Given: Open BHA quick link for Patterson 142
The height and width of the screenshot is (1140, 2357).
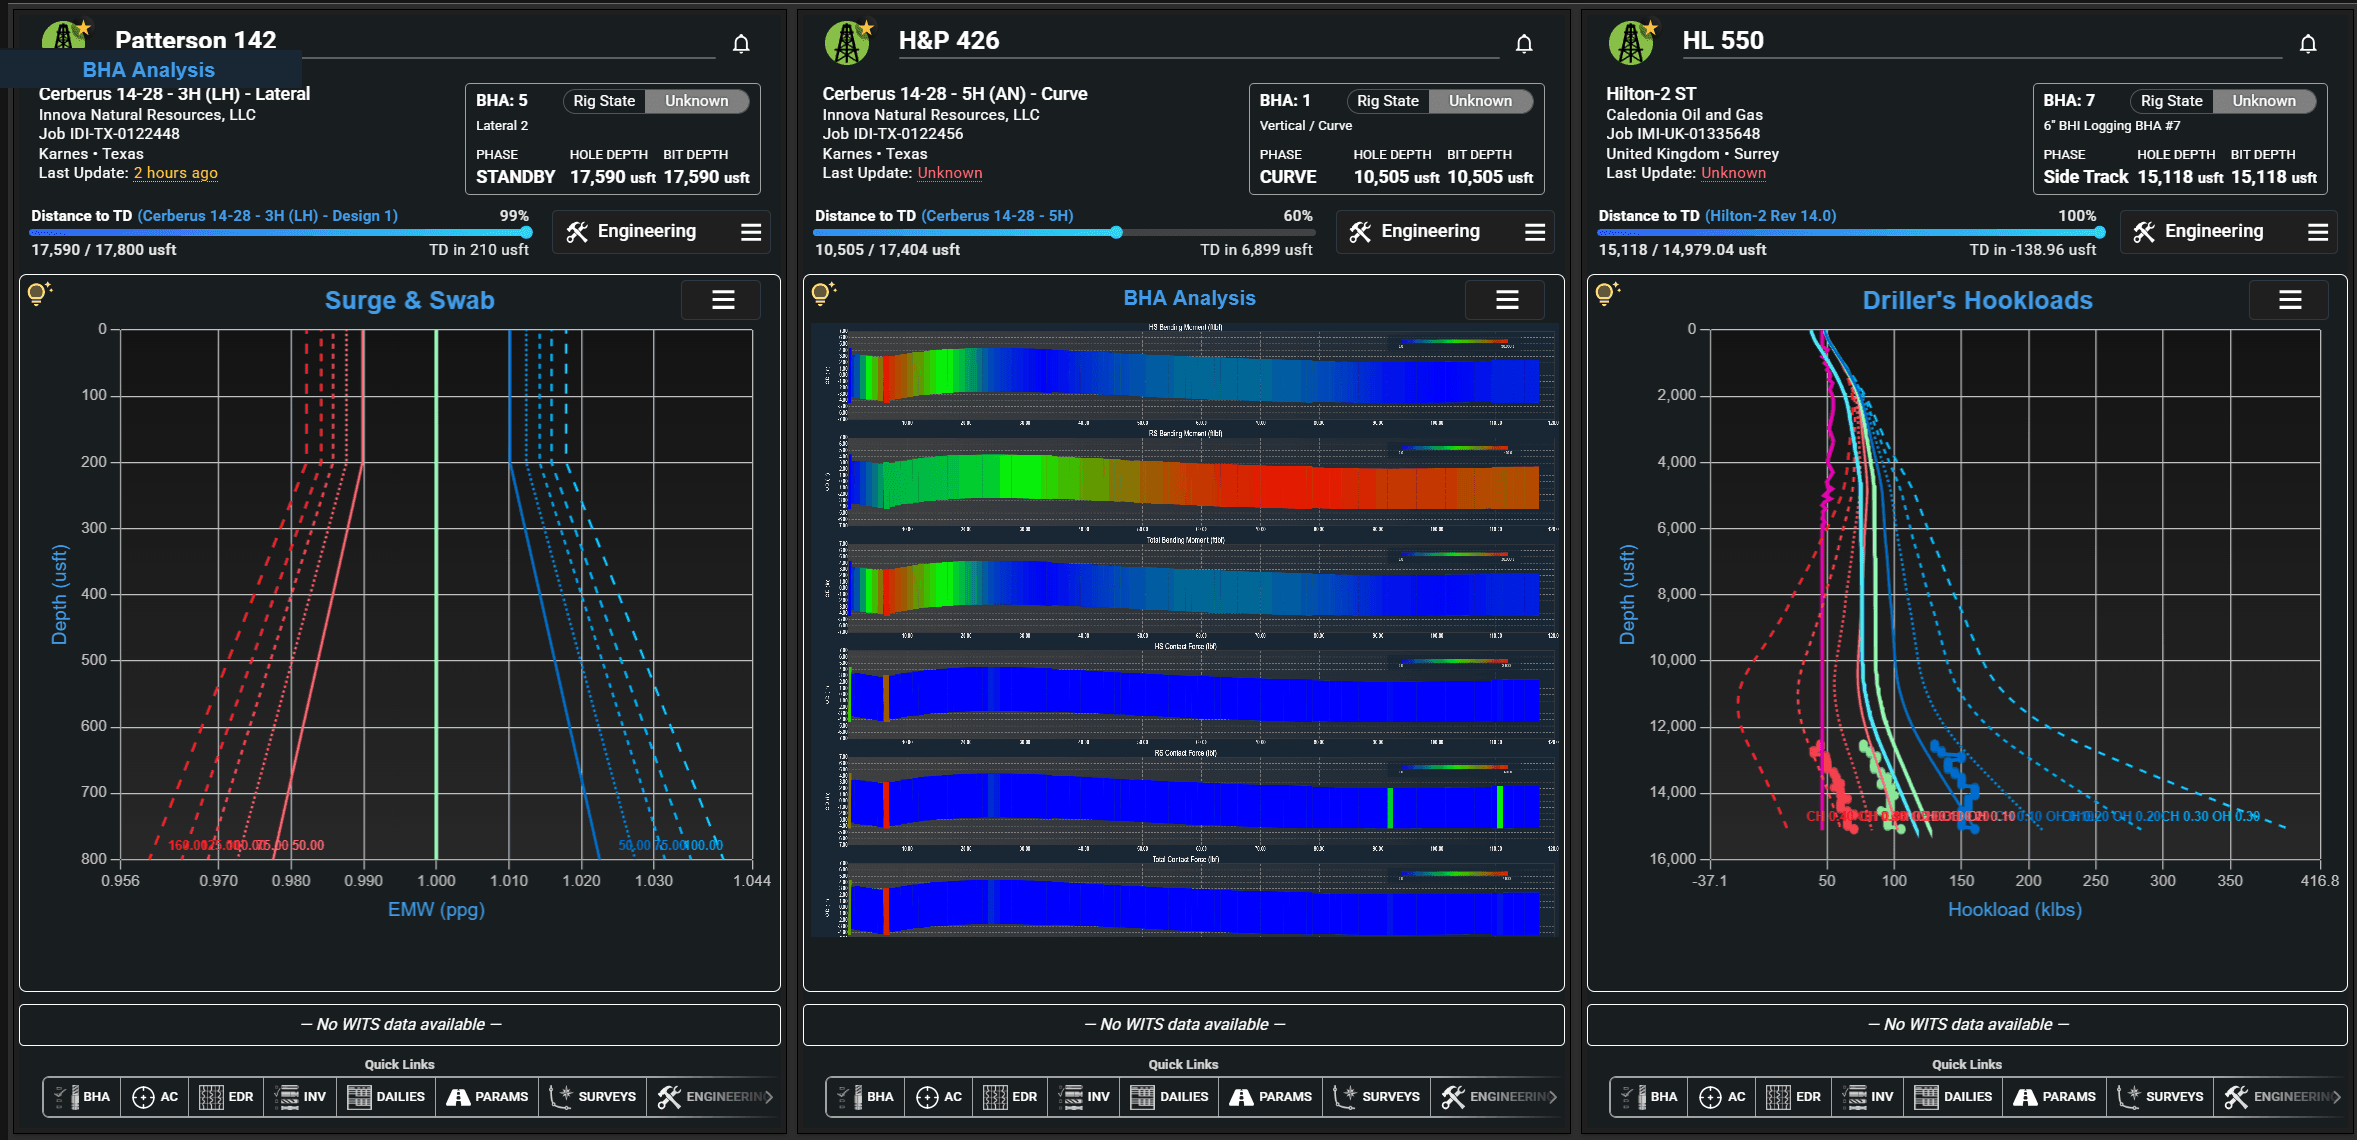Looking at the screenshot, I should click(x=83, y=1097).
